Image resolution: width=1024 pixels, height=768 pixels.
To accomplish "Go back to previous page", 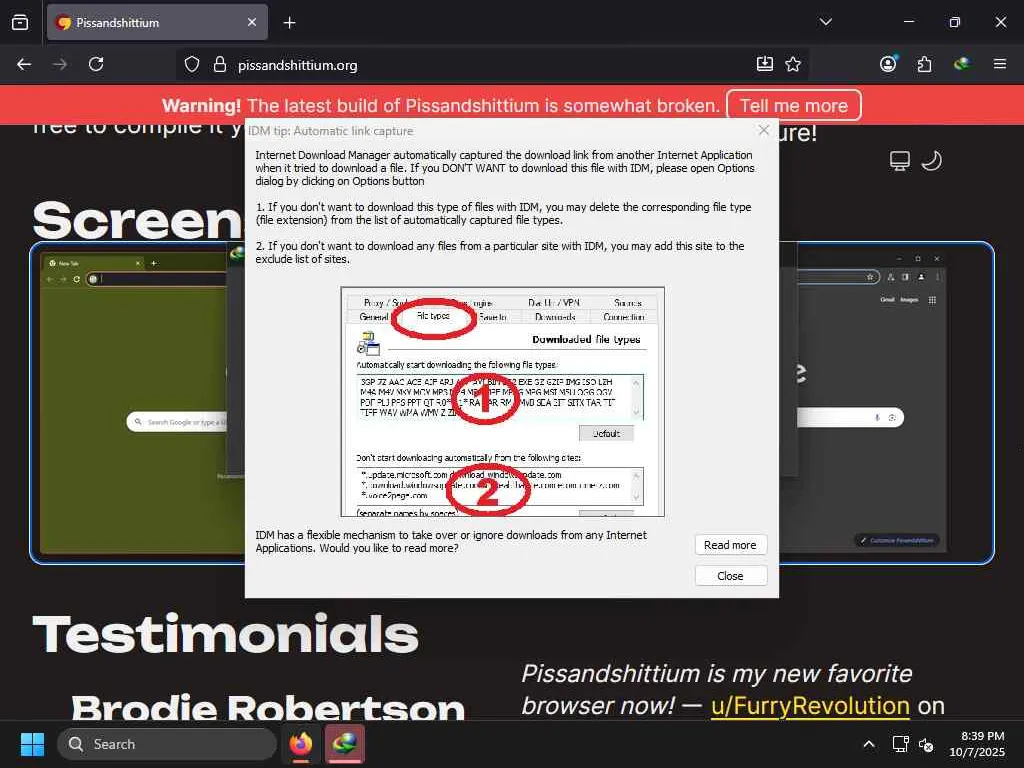I will (x=24, y=64).
